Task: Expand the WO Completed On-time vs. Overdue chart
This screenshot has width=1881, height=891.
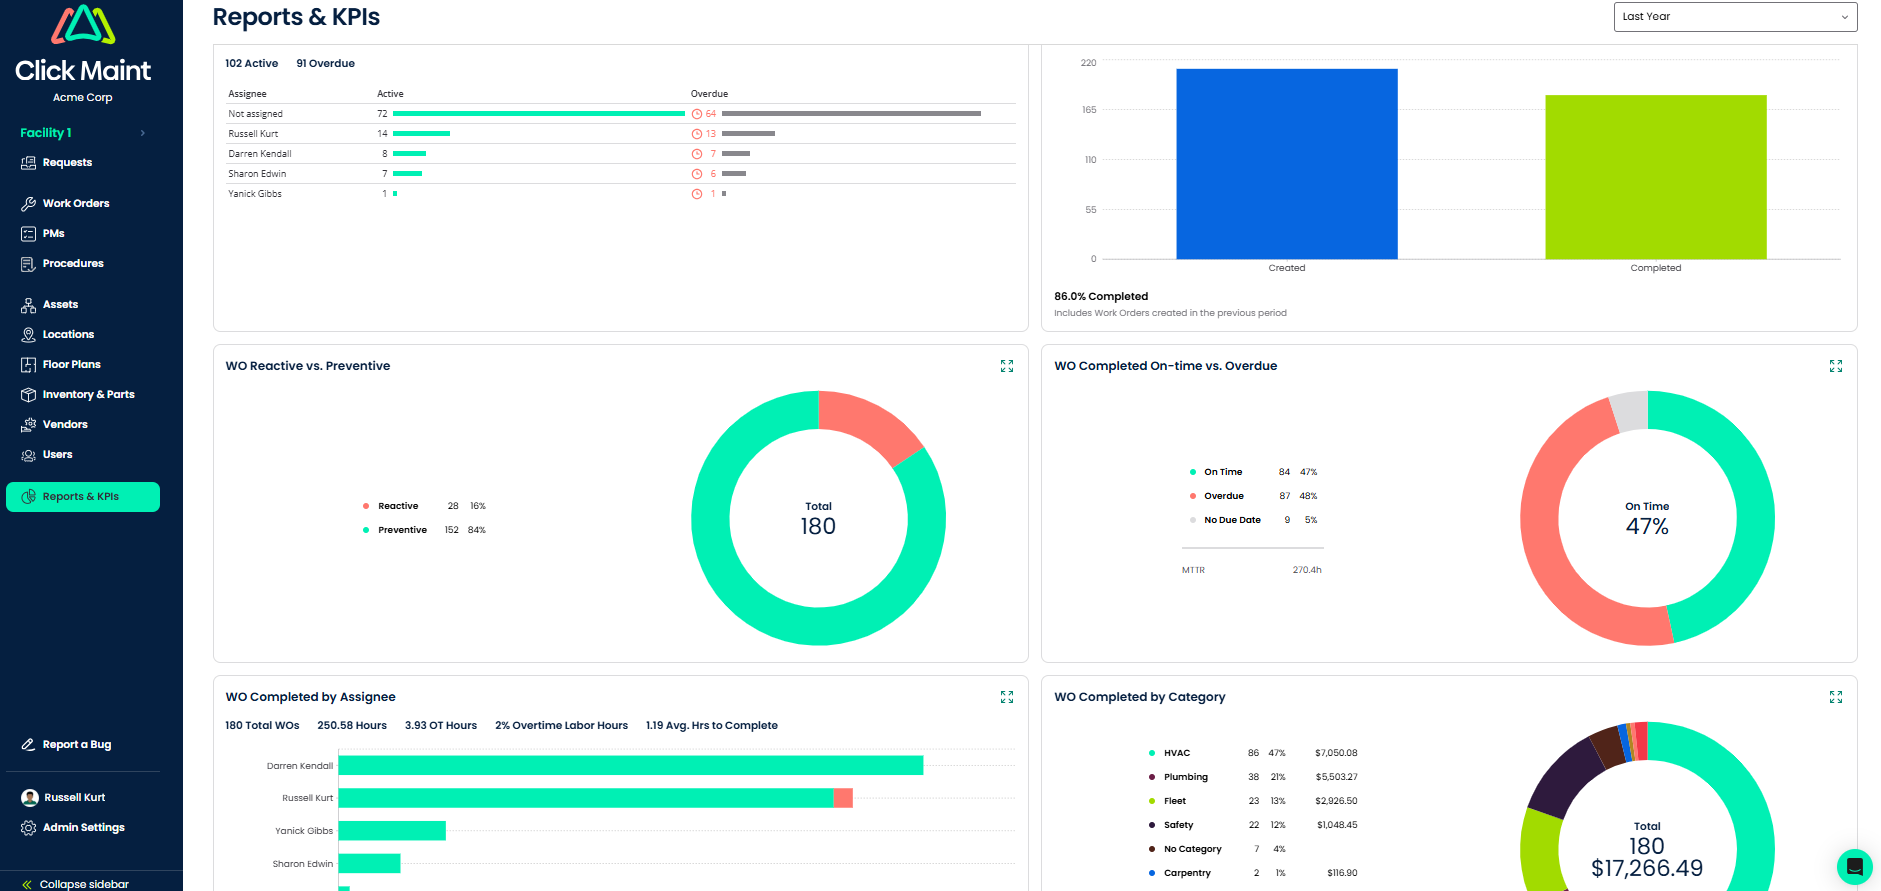Action: (1835, 366)
